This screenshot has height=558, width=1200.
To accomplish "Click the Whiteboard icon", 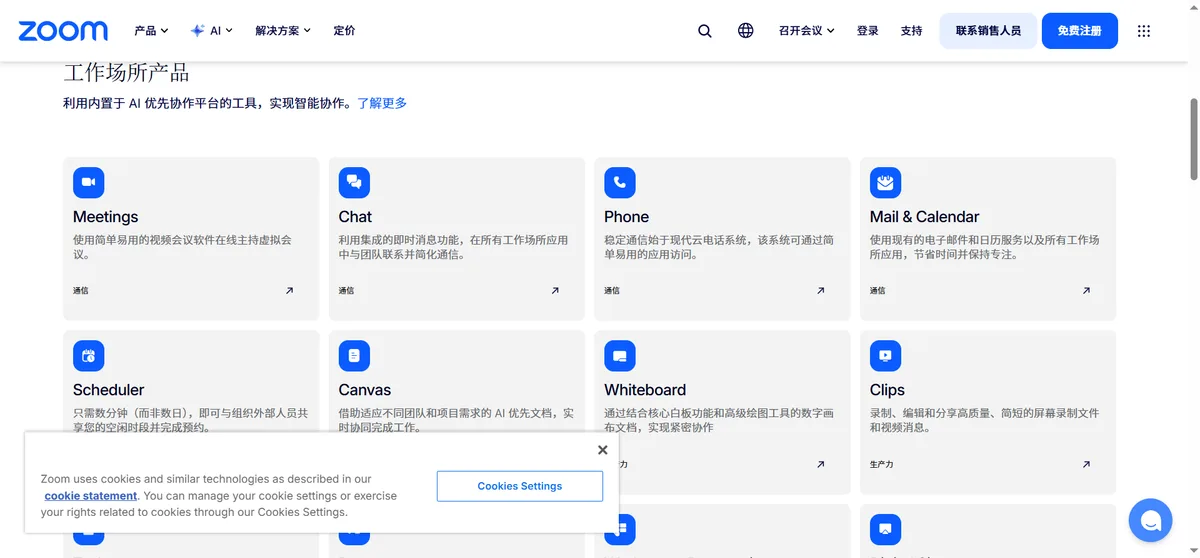I will coord(620,356).
